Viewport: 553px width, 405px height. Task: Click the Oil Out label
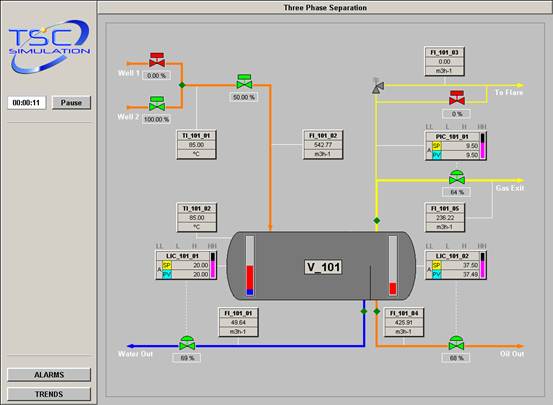point(512,354)
